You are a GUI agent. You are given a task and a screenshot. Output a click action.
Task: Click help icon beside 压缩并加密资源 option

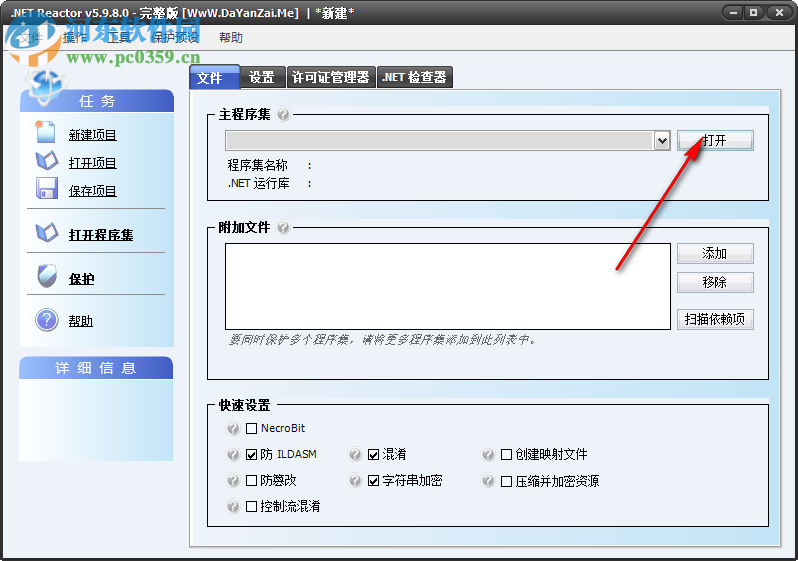tap(488, 481)
